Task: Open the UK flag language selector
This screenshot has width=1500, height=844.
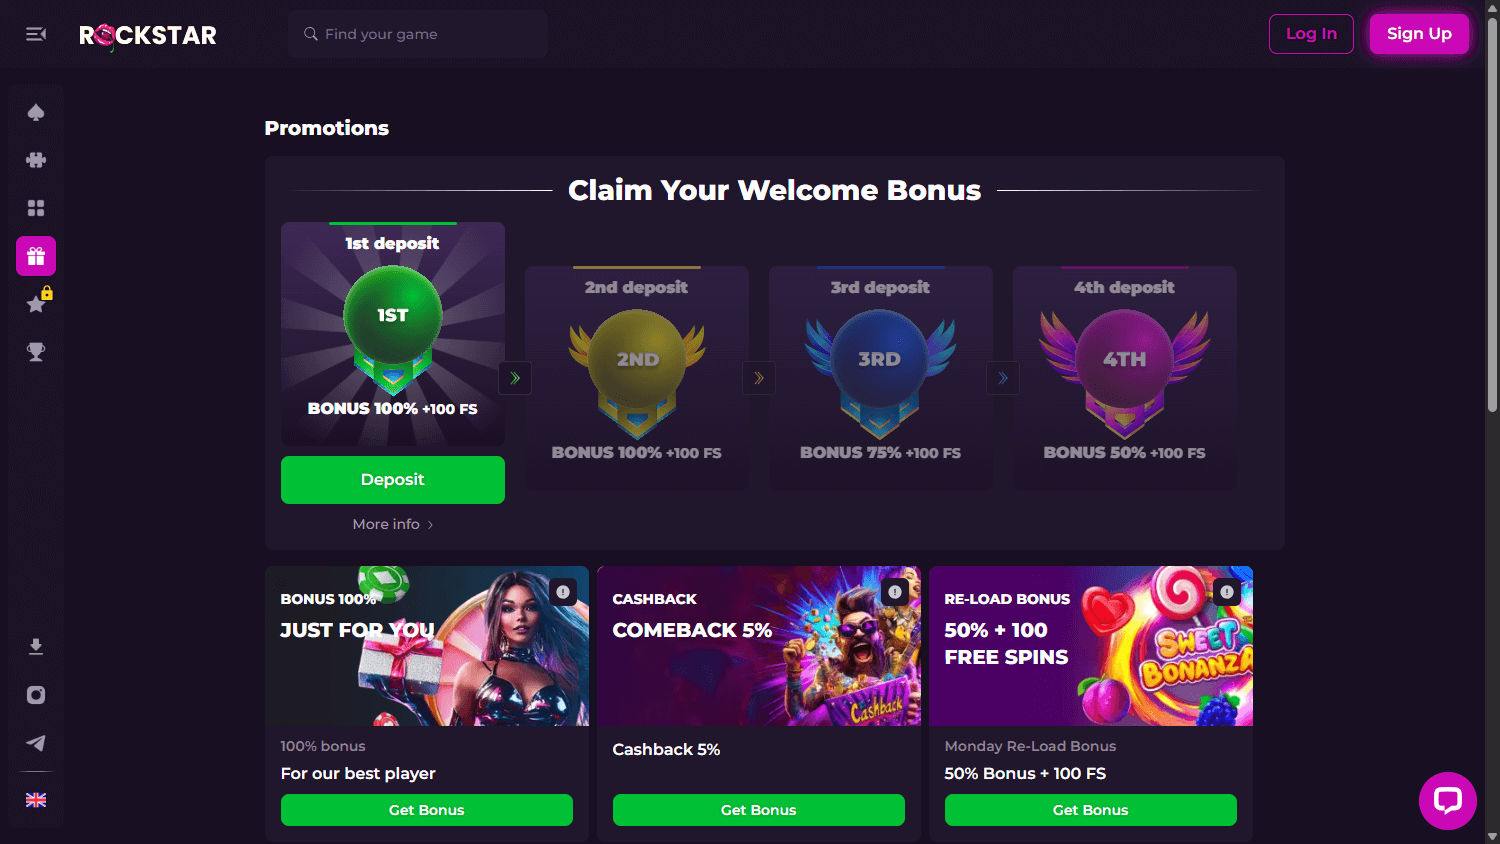Action: pyautogui.click(x=36, y=800)
